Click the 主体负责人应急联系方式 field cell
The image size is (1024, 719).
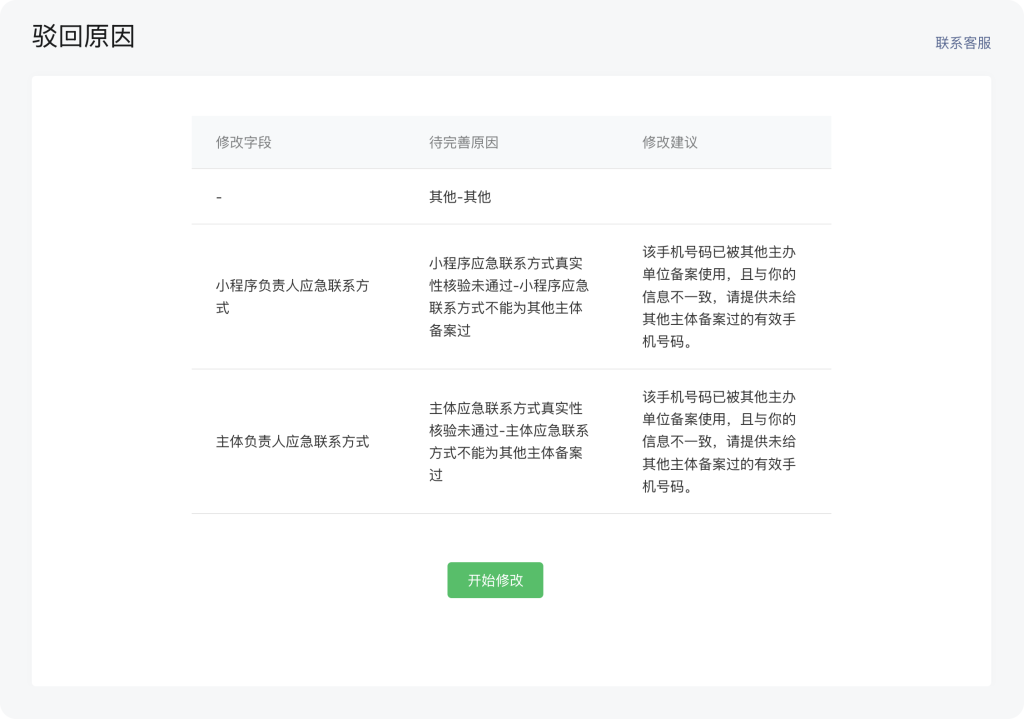[292, 442]
